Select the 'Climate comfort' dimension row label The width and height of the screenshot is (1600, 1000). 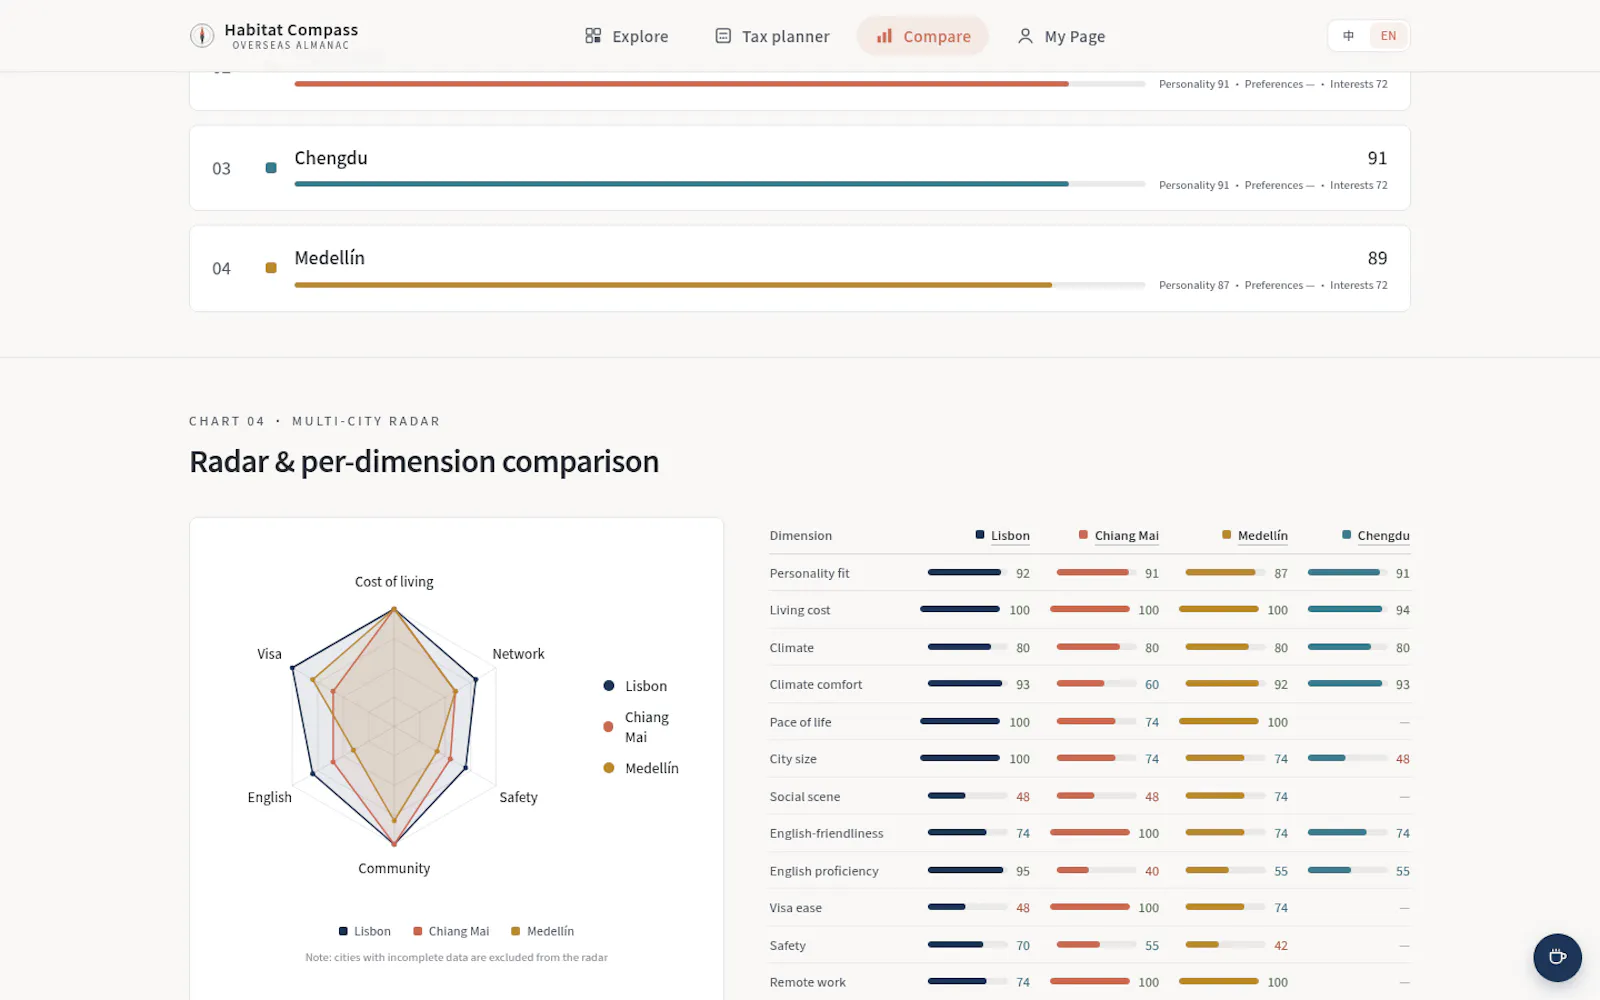pyautogui.click(x=816, y=685)
